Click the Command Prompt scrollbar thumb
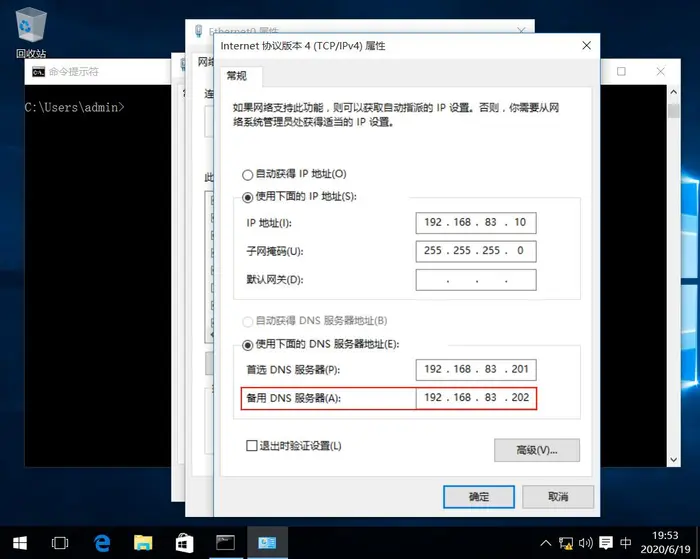Screen dimensions: 700x559 click(x=674, y=110)
